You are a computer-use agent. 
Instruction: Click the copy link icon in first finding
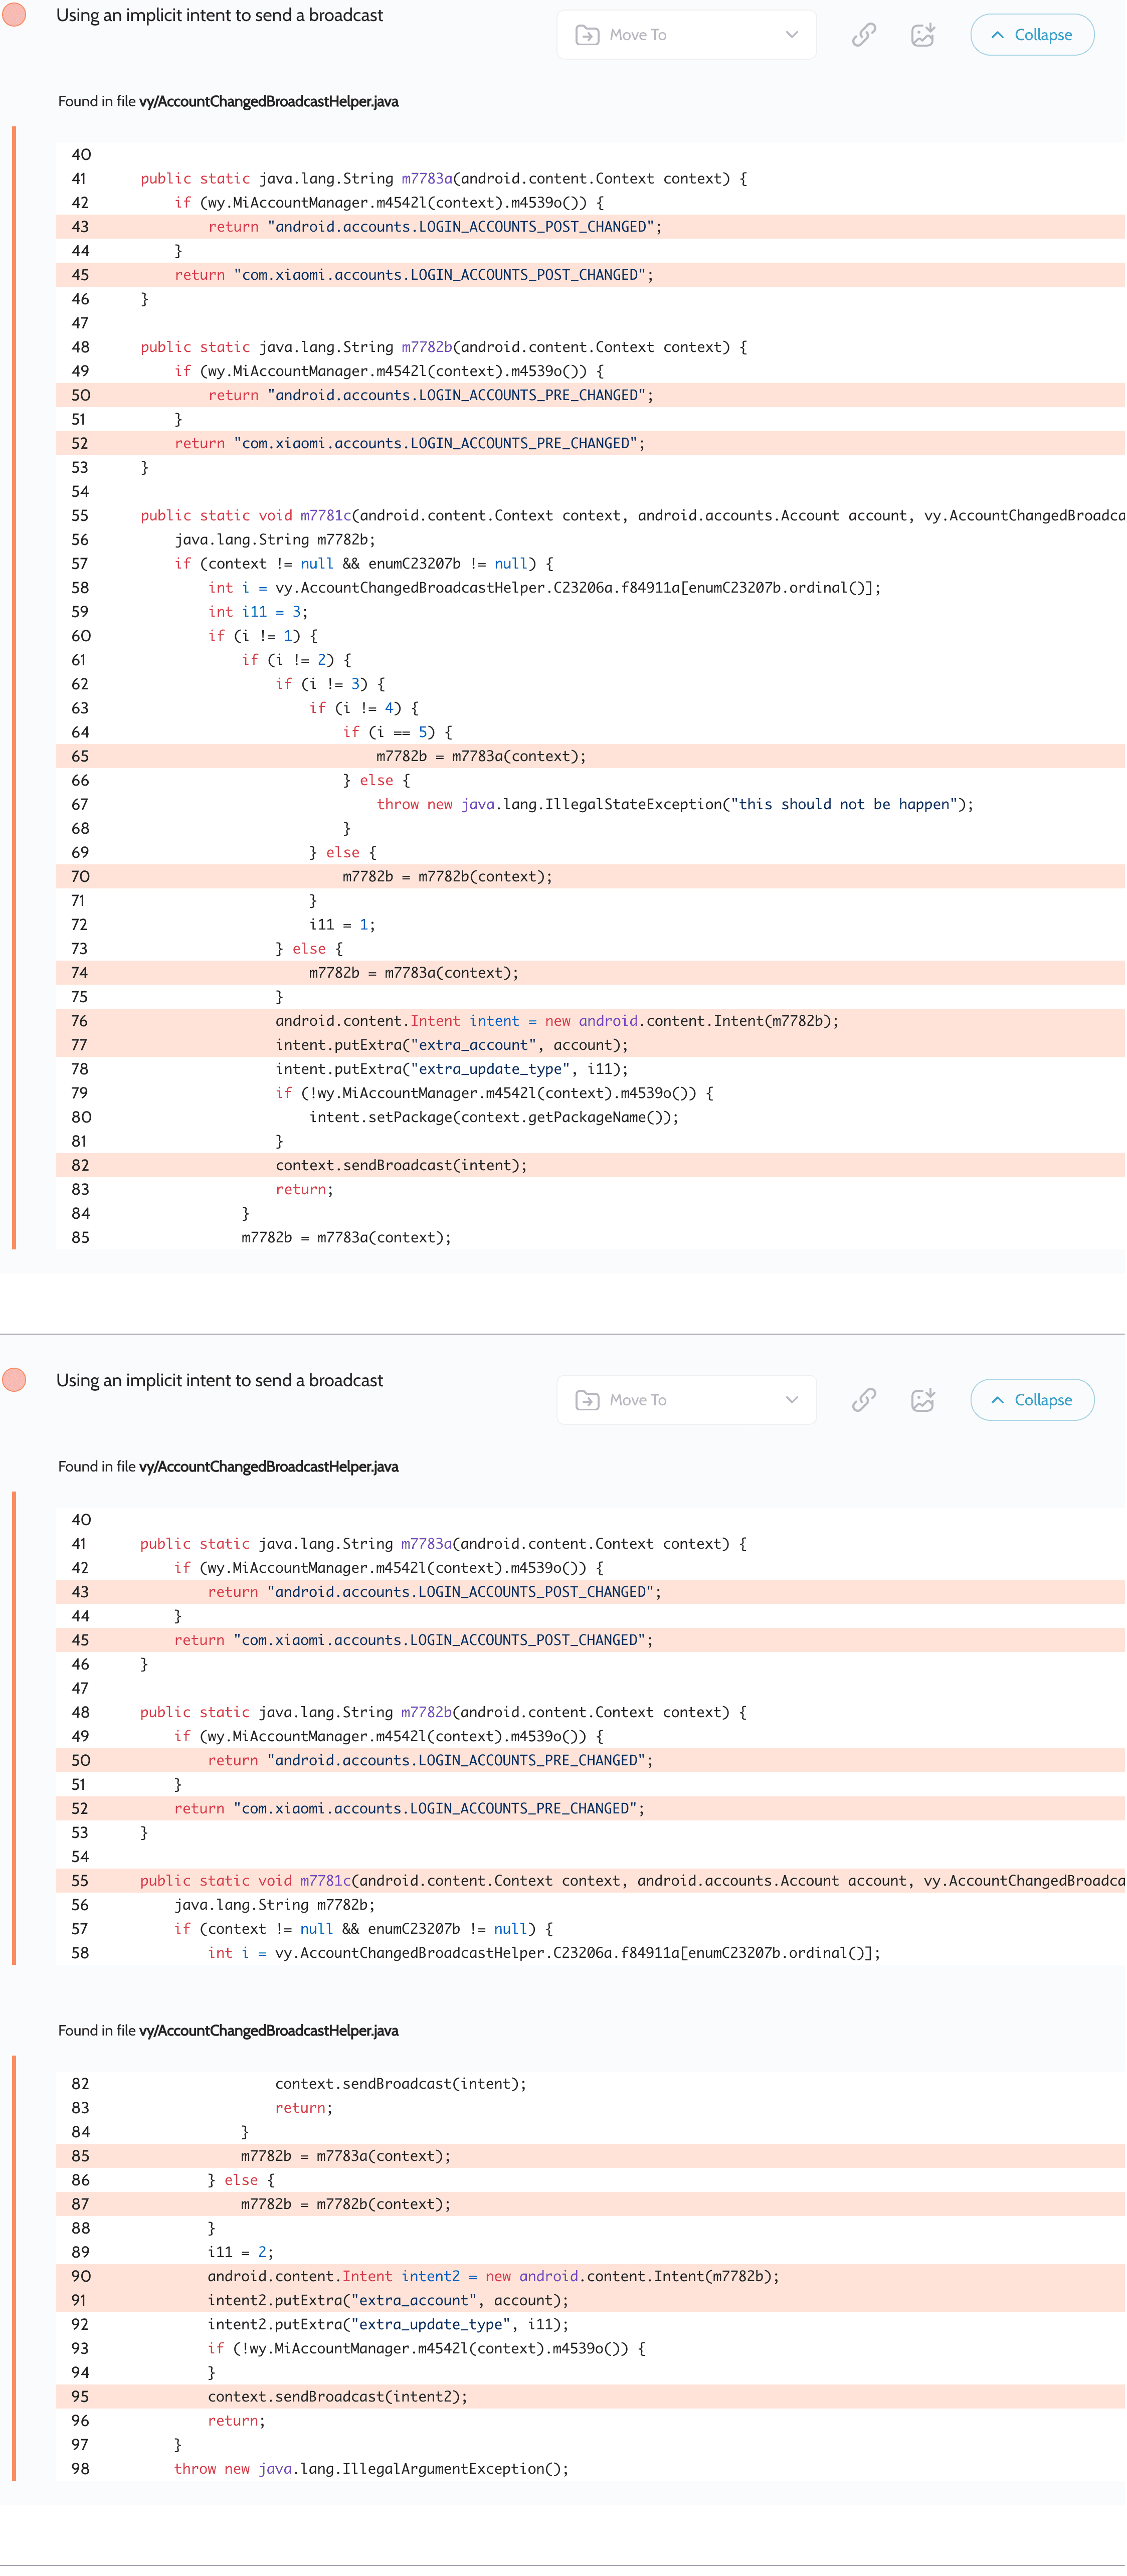864,35
